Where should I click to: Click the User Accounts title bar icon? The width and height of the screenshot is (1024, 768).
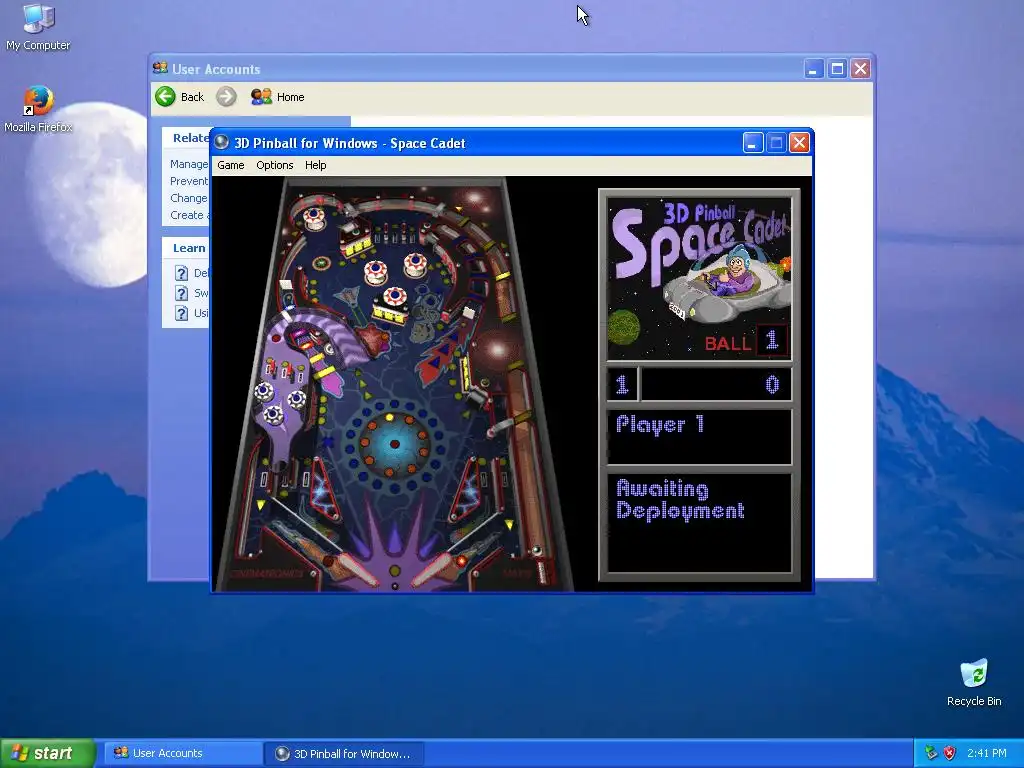pos(160,68)
